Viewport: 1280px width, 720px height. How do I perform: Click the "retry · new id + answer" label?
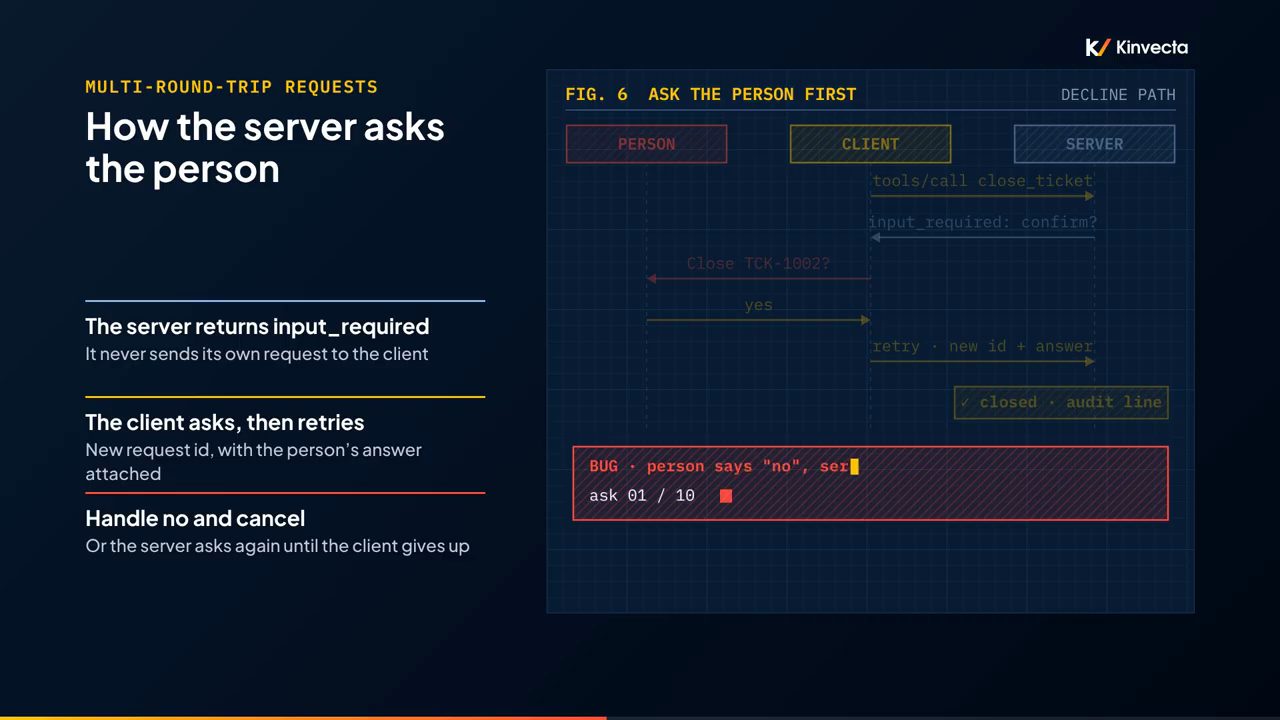(982, 346)
